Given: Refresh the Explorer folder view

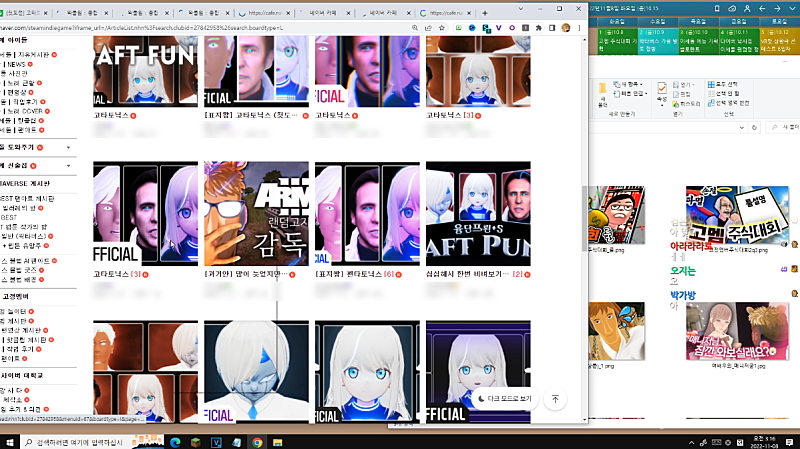Looking at the screenshot, I should 754,128.
